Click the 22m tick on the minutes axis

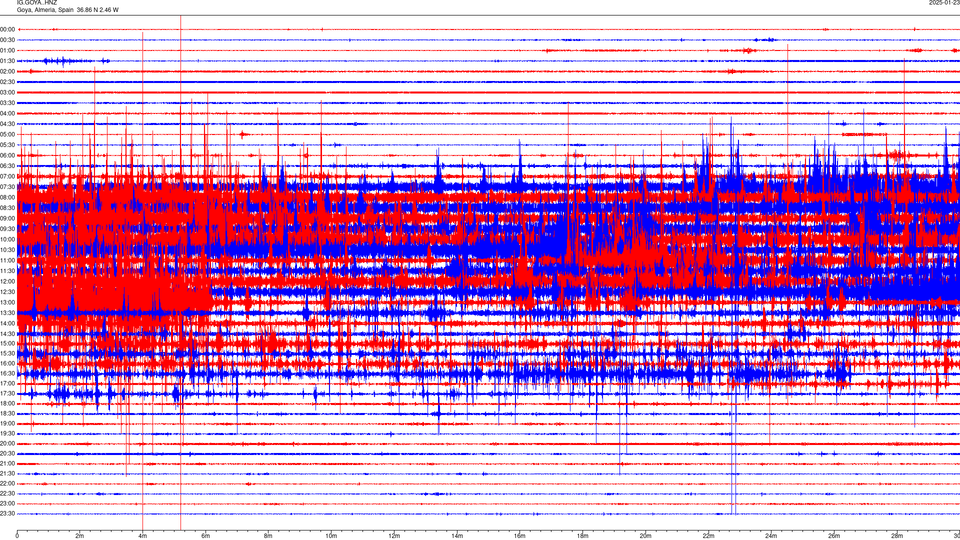tap(708, 536)
